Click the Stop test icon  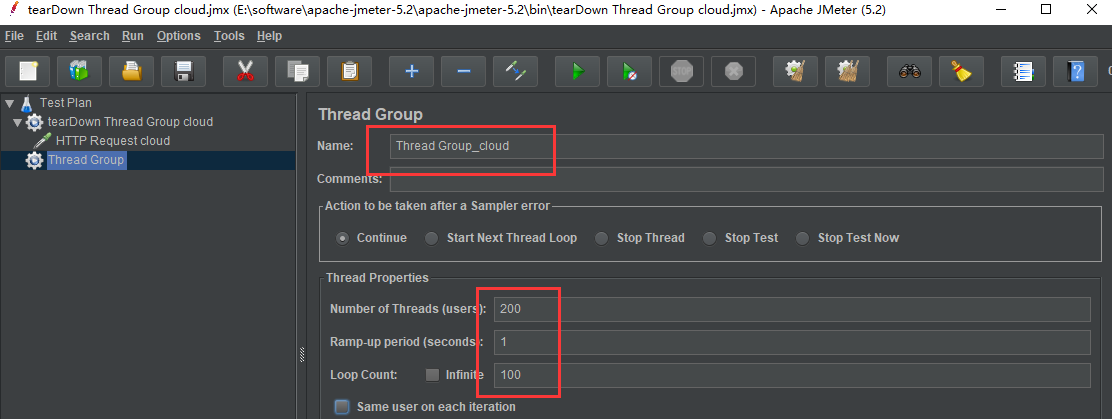682,71
